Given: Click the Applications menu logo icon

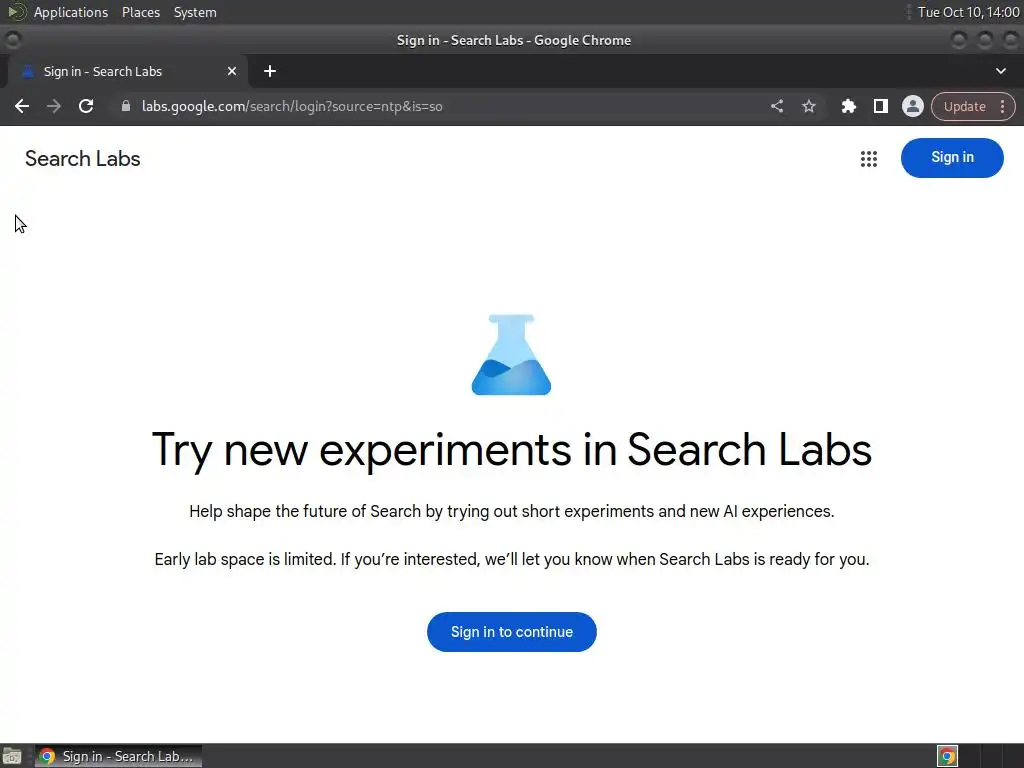Looking at the screenshot, I should (17, 12).
